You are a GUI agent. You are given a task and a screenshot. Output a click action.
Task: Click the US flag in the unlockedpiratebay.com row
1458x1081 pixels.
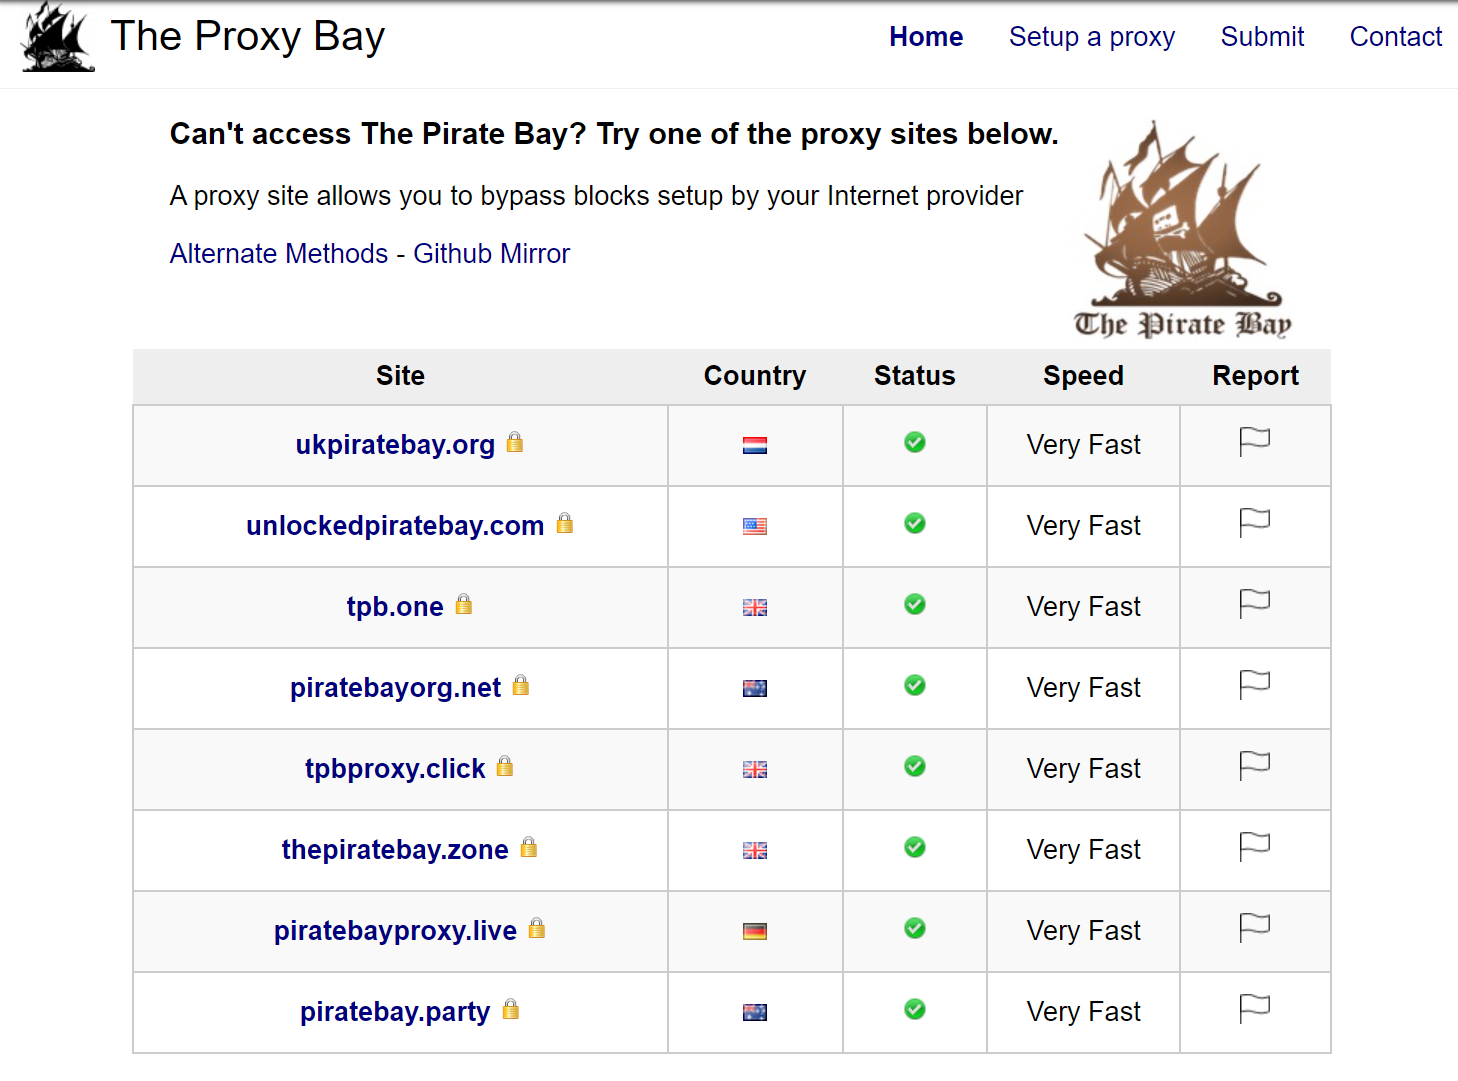point(755,526)
